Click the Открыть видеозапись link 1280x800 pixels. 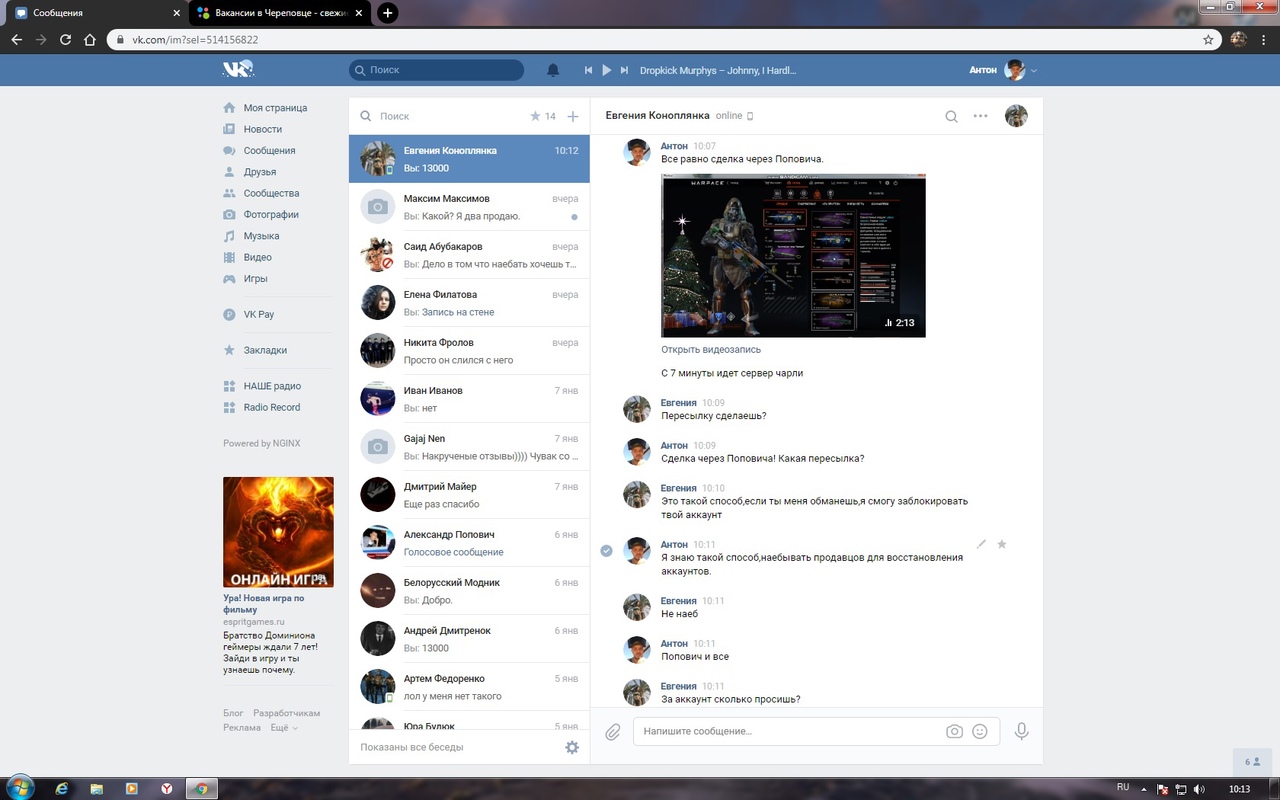710,350
